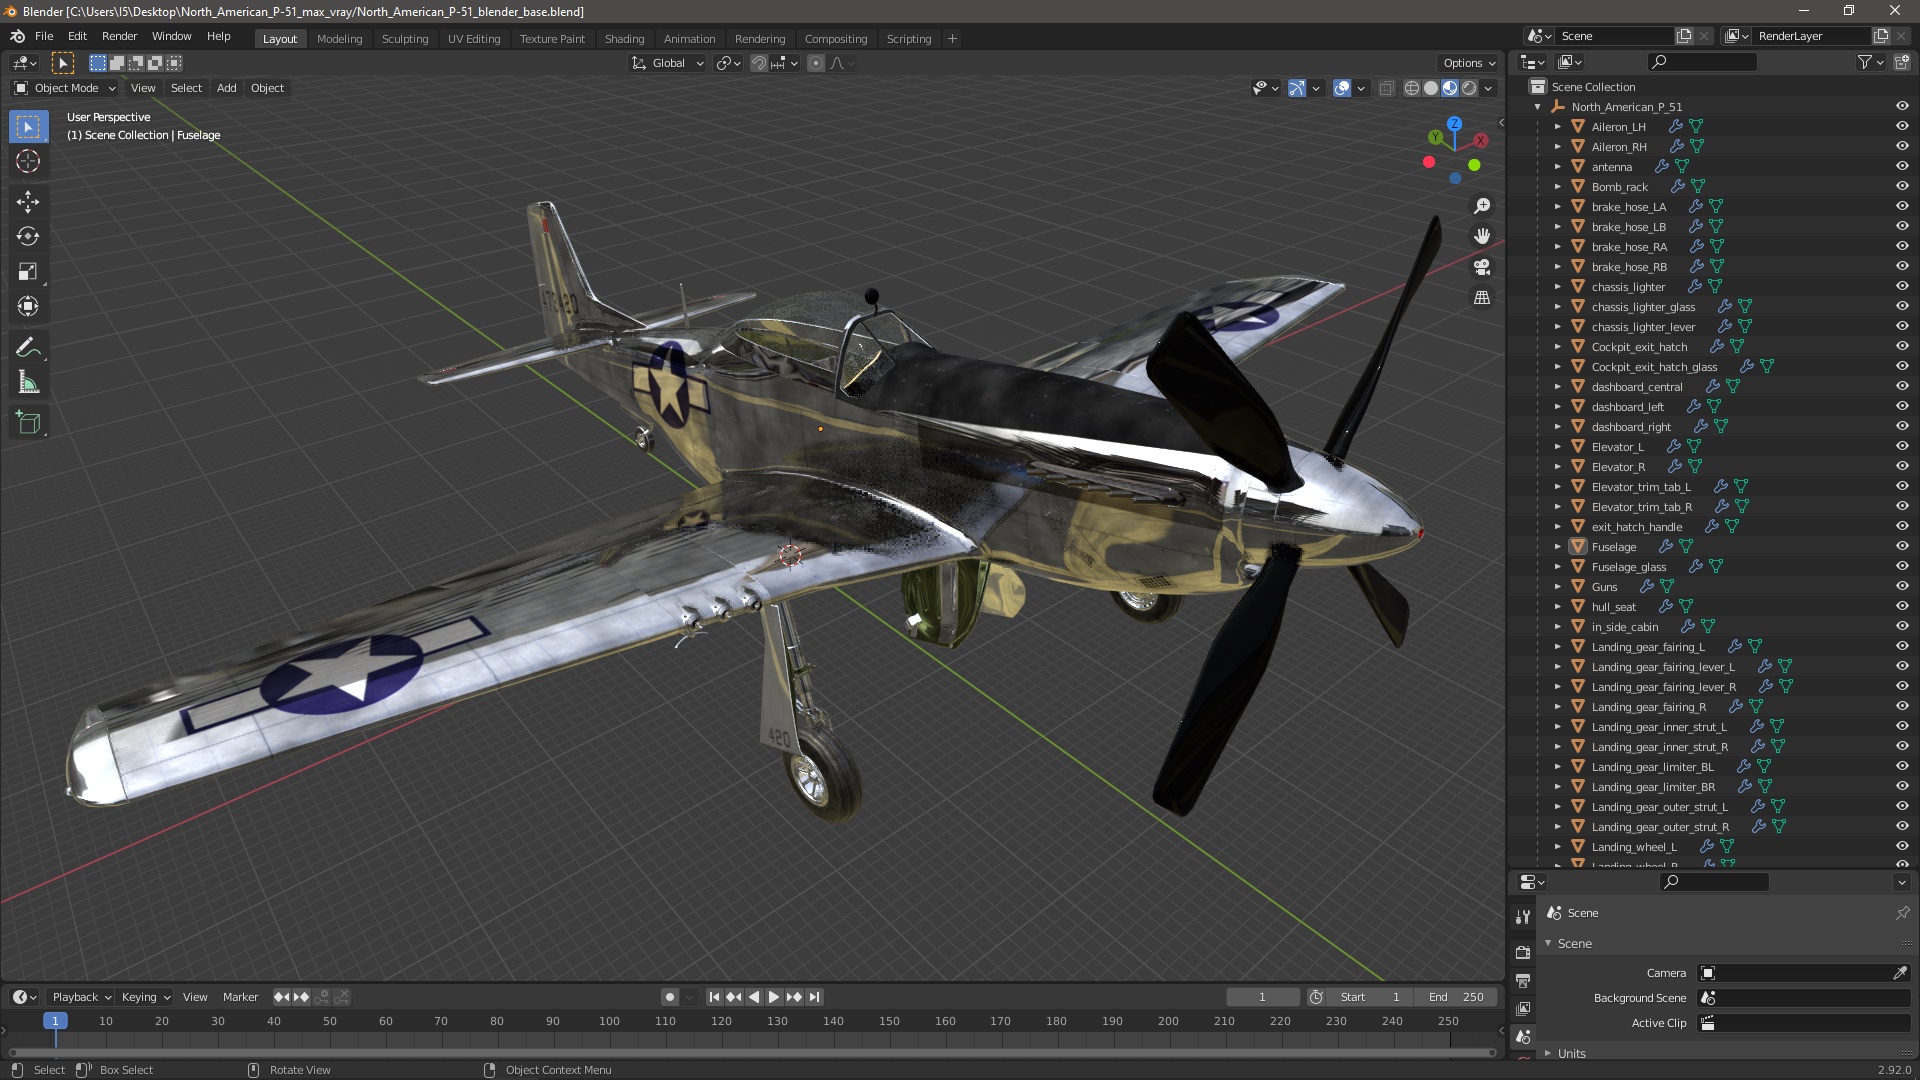Open the Global transform orientation dropdown
This screenshot has height=1080, width=1920.
[668, 63]
